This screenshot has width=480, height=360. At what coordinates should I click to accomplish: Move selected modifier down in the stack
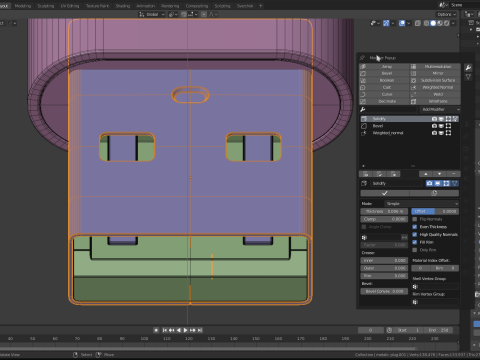point(439,174)
